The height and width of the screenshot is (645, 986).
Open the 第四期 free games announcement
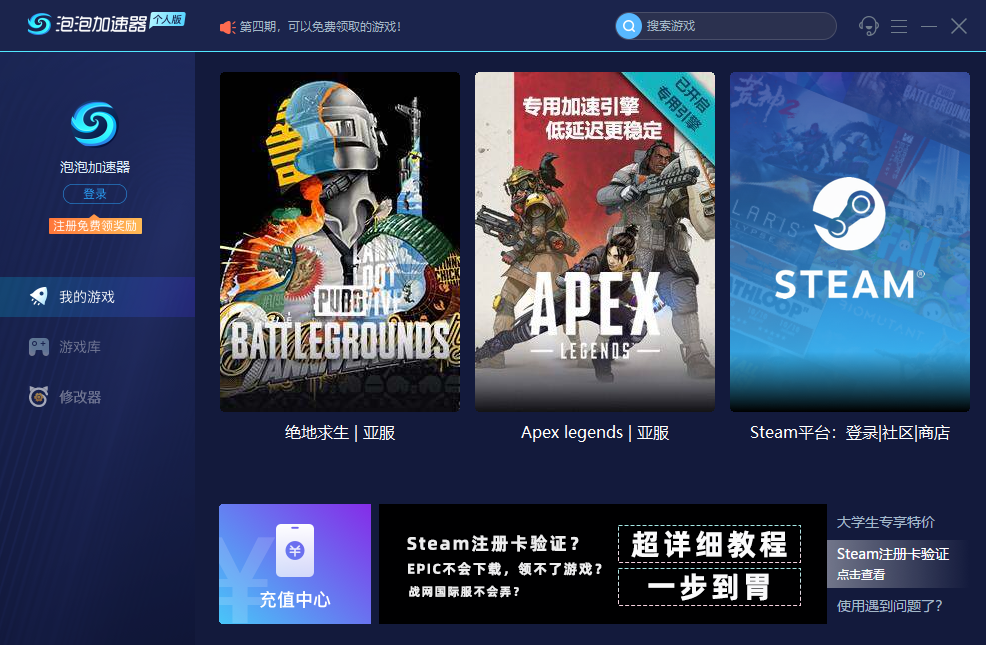pos(320,26)
